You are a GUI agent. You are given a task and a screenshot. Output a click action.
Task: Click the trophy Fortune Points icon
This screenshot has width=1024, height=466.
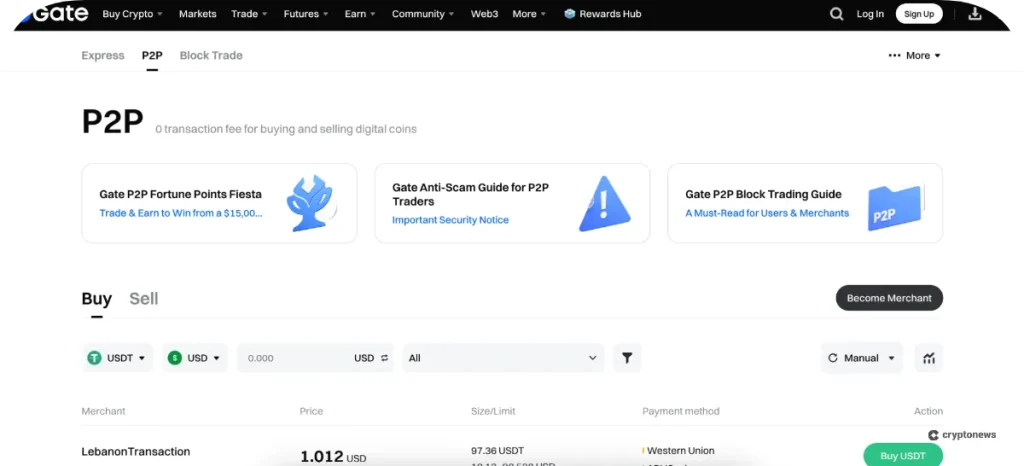(312, 203)
